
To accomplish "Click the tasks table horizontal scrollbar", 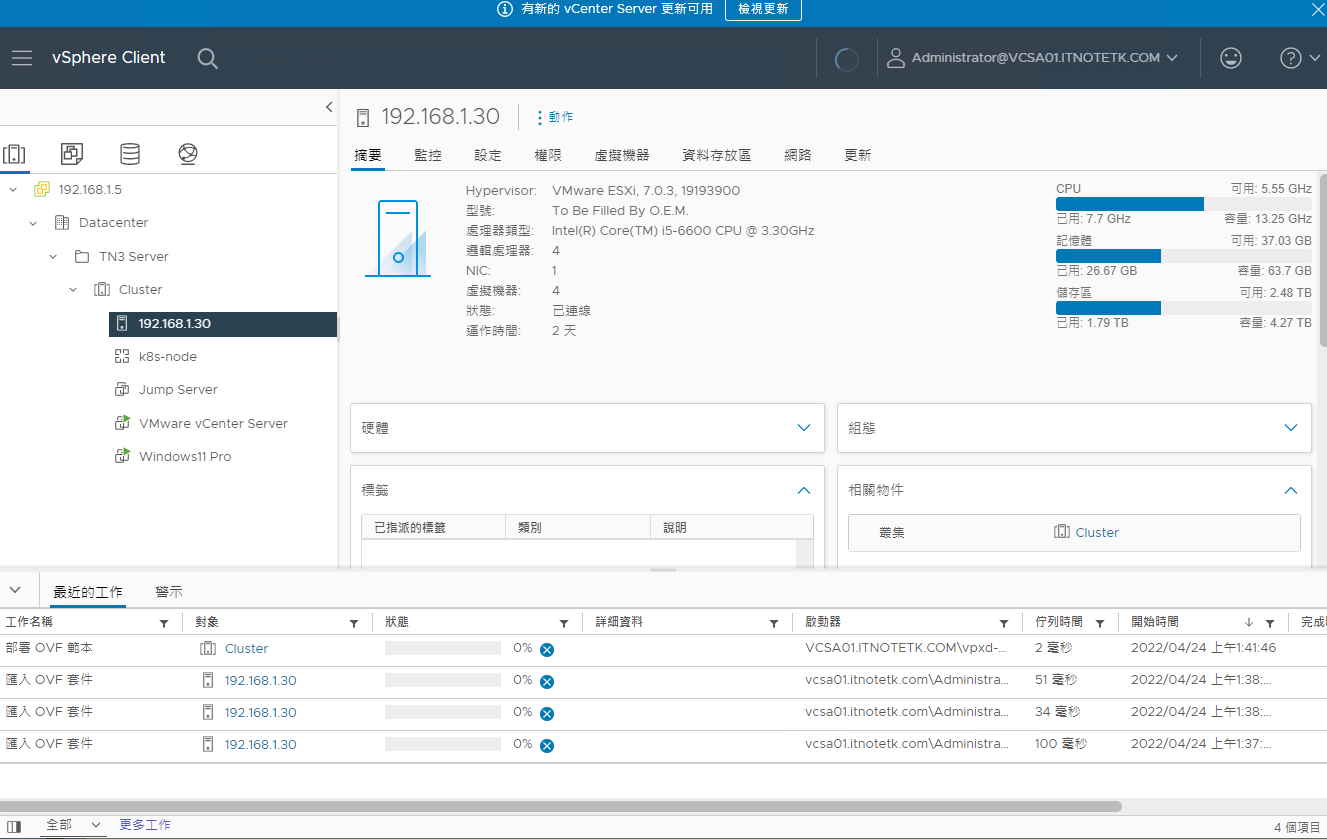I will point(561,806).
